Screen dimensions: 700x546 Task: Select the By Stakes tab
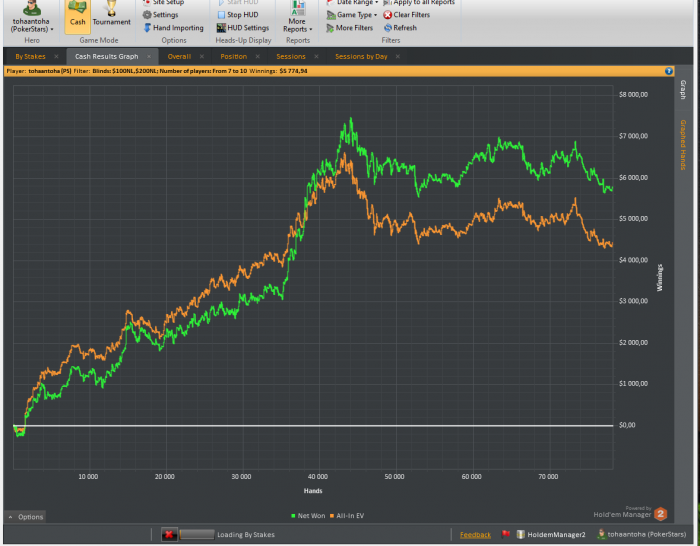(x=30, y=57)
